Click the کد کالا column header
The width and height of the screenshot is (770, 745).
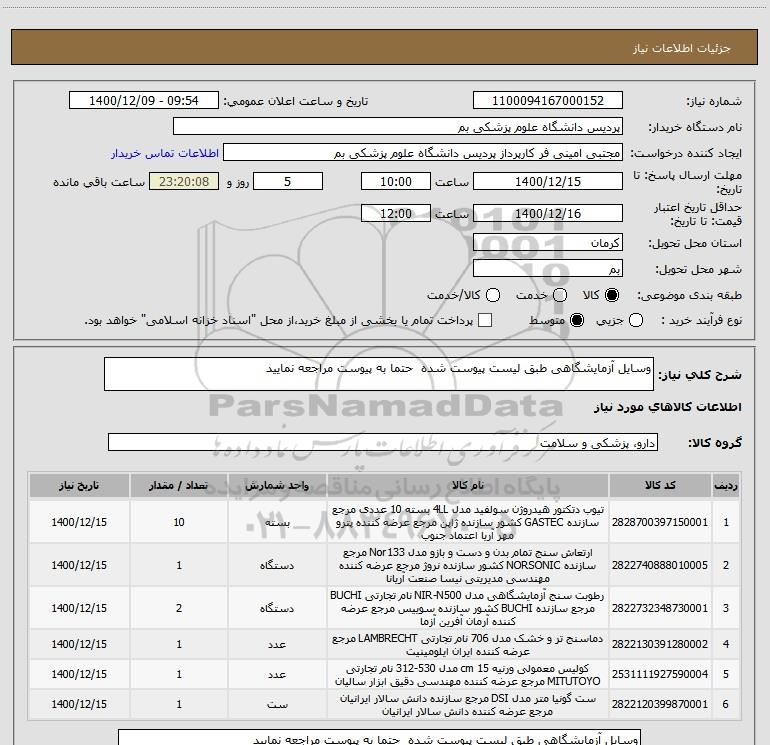[660, 485]
